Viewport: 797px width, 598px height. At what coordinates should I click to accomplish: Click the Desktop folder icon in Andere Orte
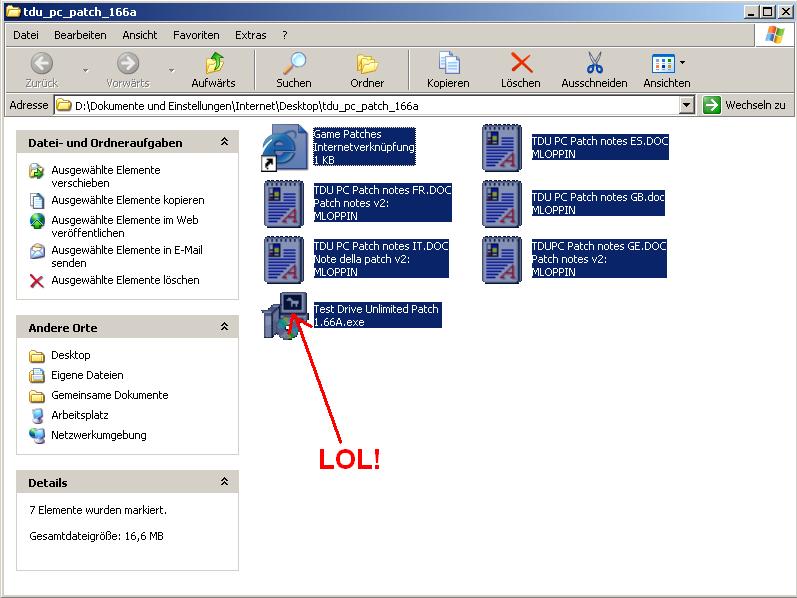(37, 355)
